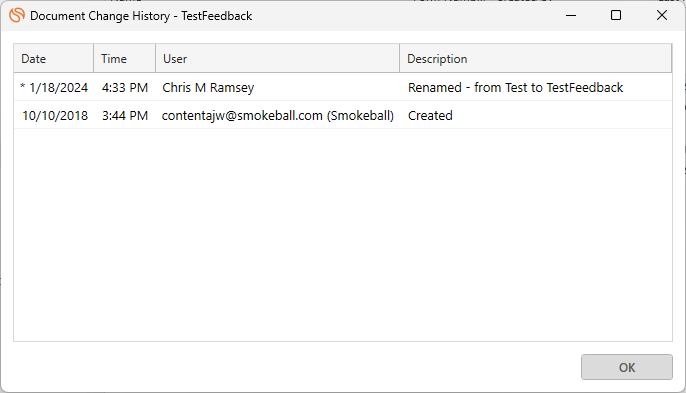Click the 3:44 PM time cell
The image size is (686, 393).
[125, 116]
